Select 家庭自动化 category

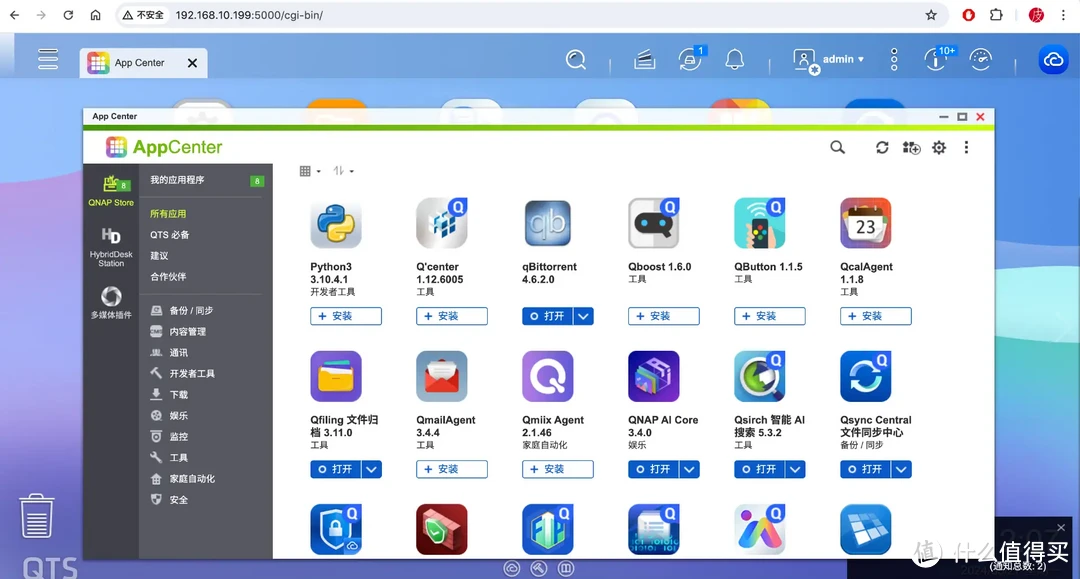(183, 479)
